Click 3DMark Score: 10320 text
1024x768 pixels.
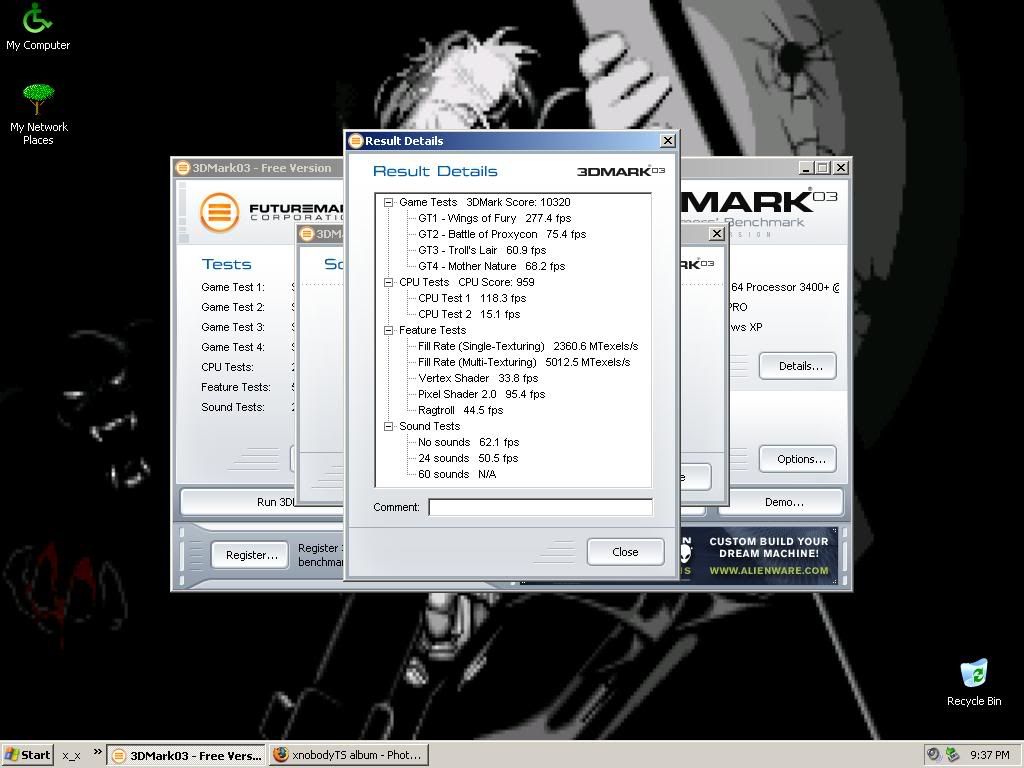tap(519, 202)
